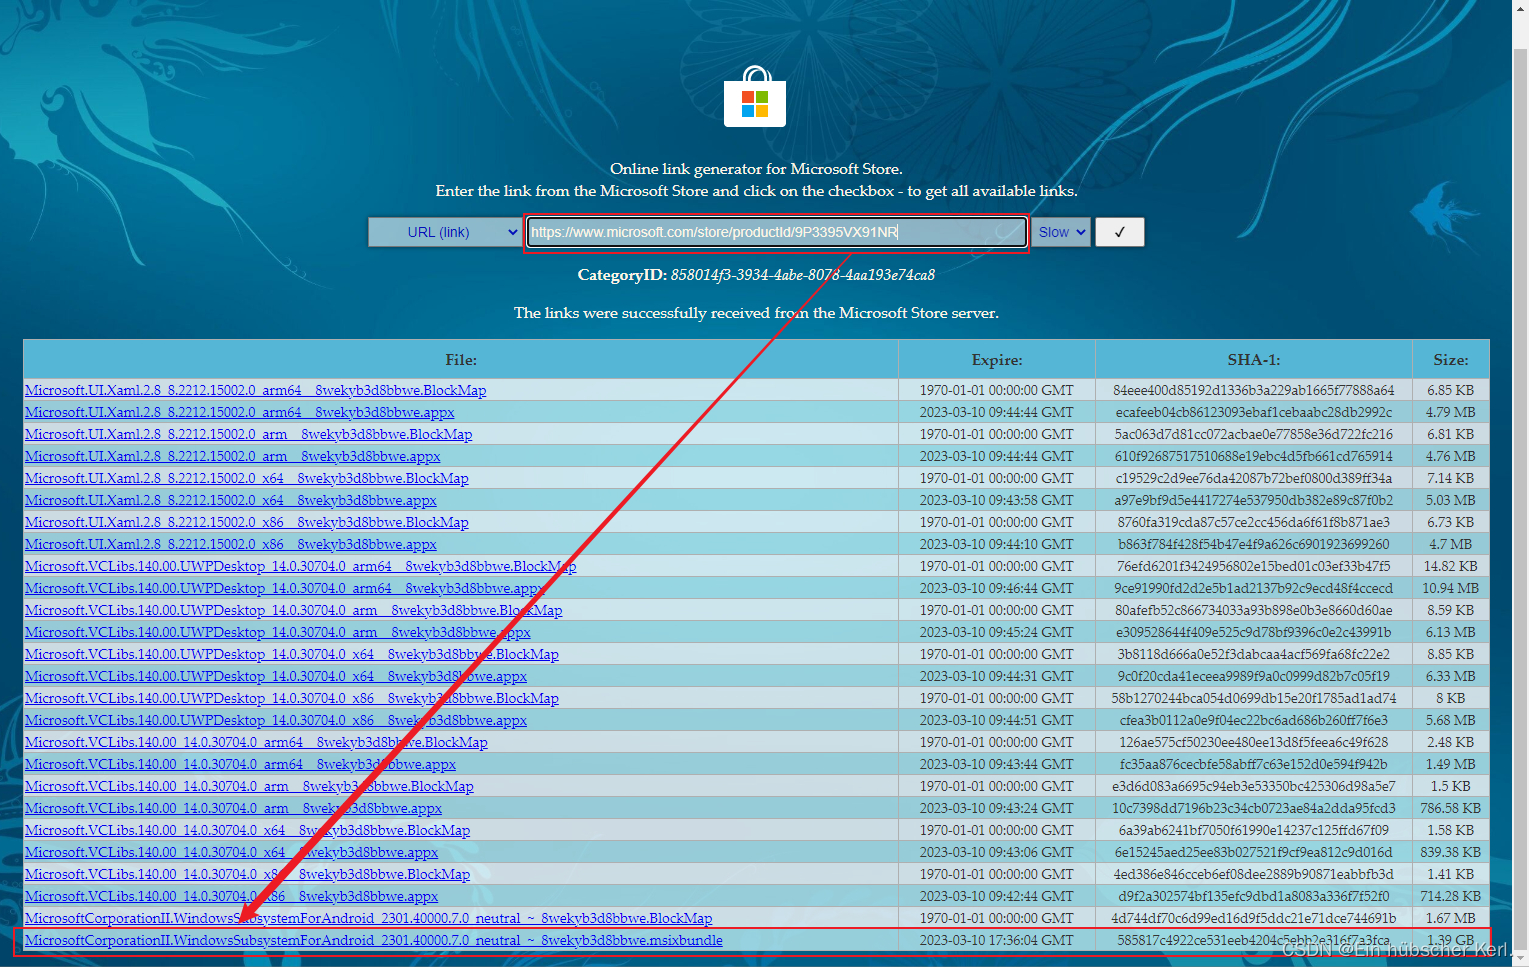Viewport: 1529px width, 967px height.
Task: Open VCLibs.140.00 14.0.30704.0 x64 BlockMap link
Action: [x=247, y=830]
